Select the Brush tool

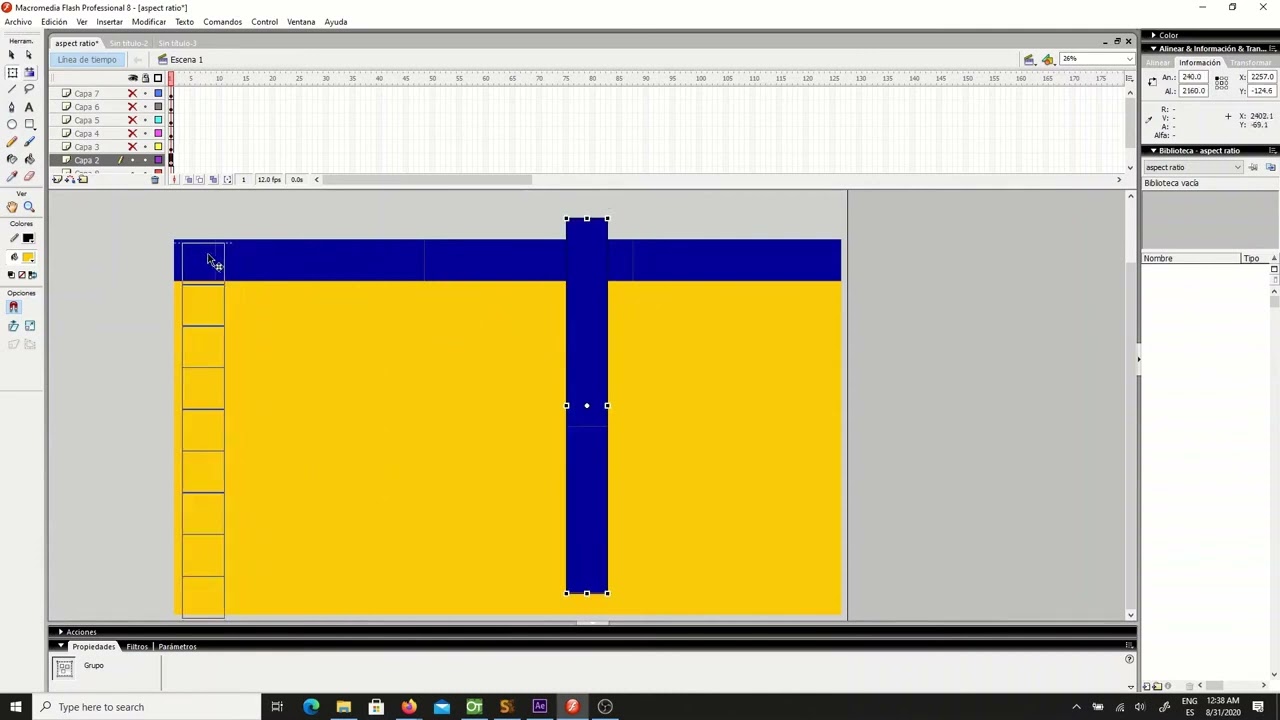[29, 141]
